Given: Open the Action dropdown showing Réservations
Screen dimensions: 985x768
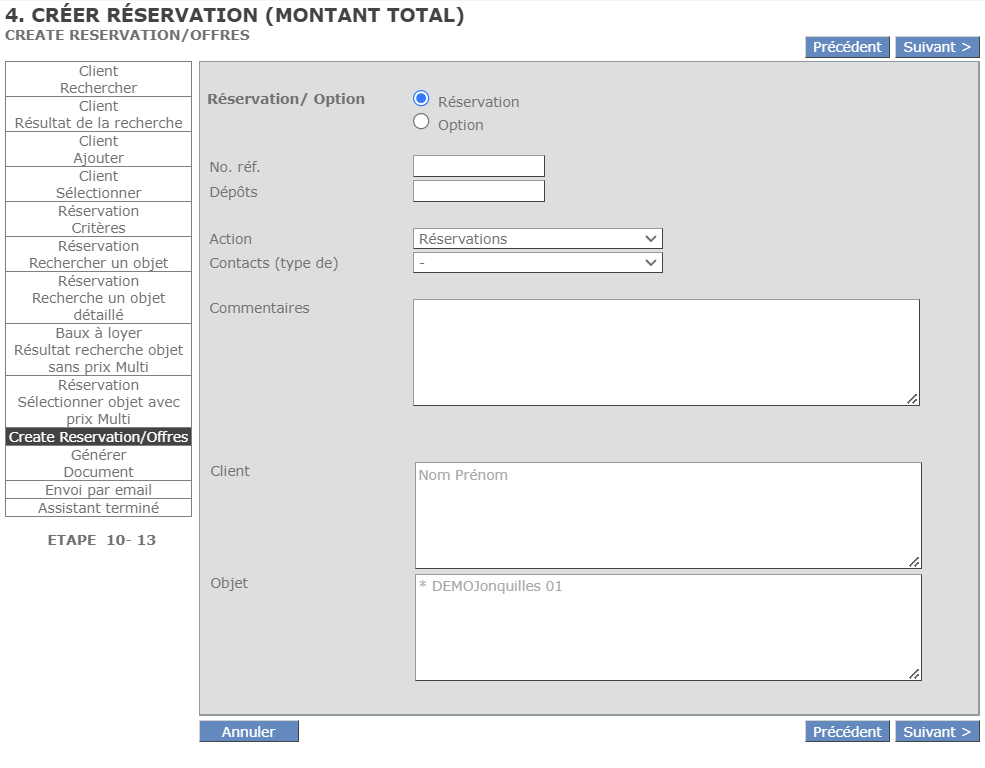Looking at the screenshot, I should 537,239.
